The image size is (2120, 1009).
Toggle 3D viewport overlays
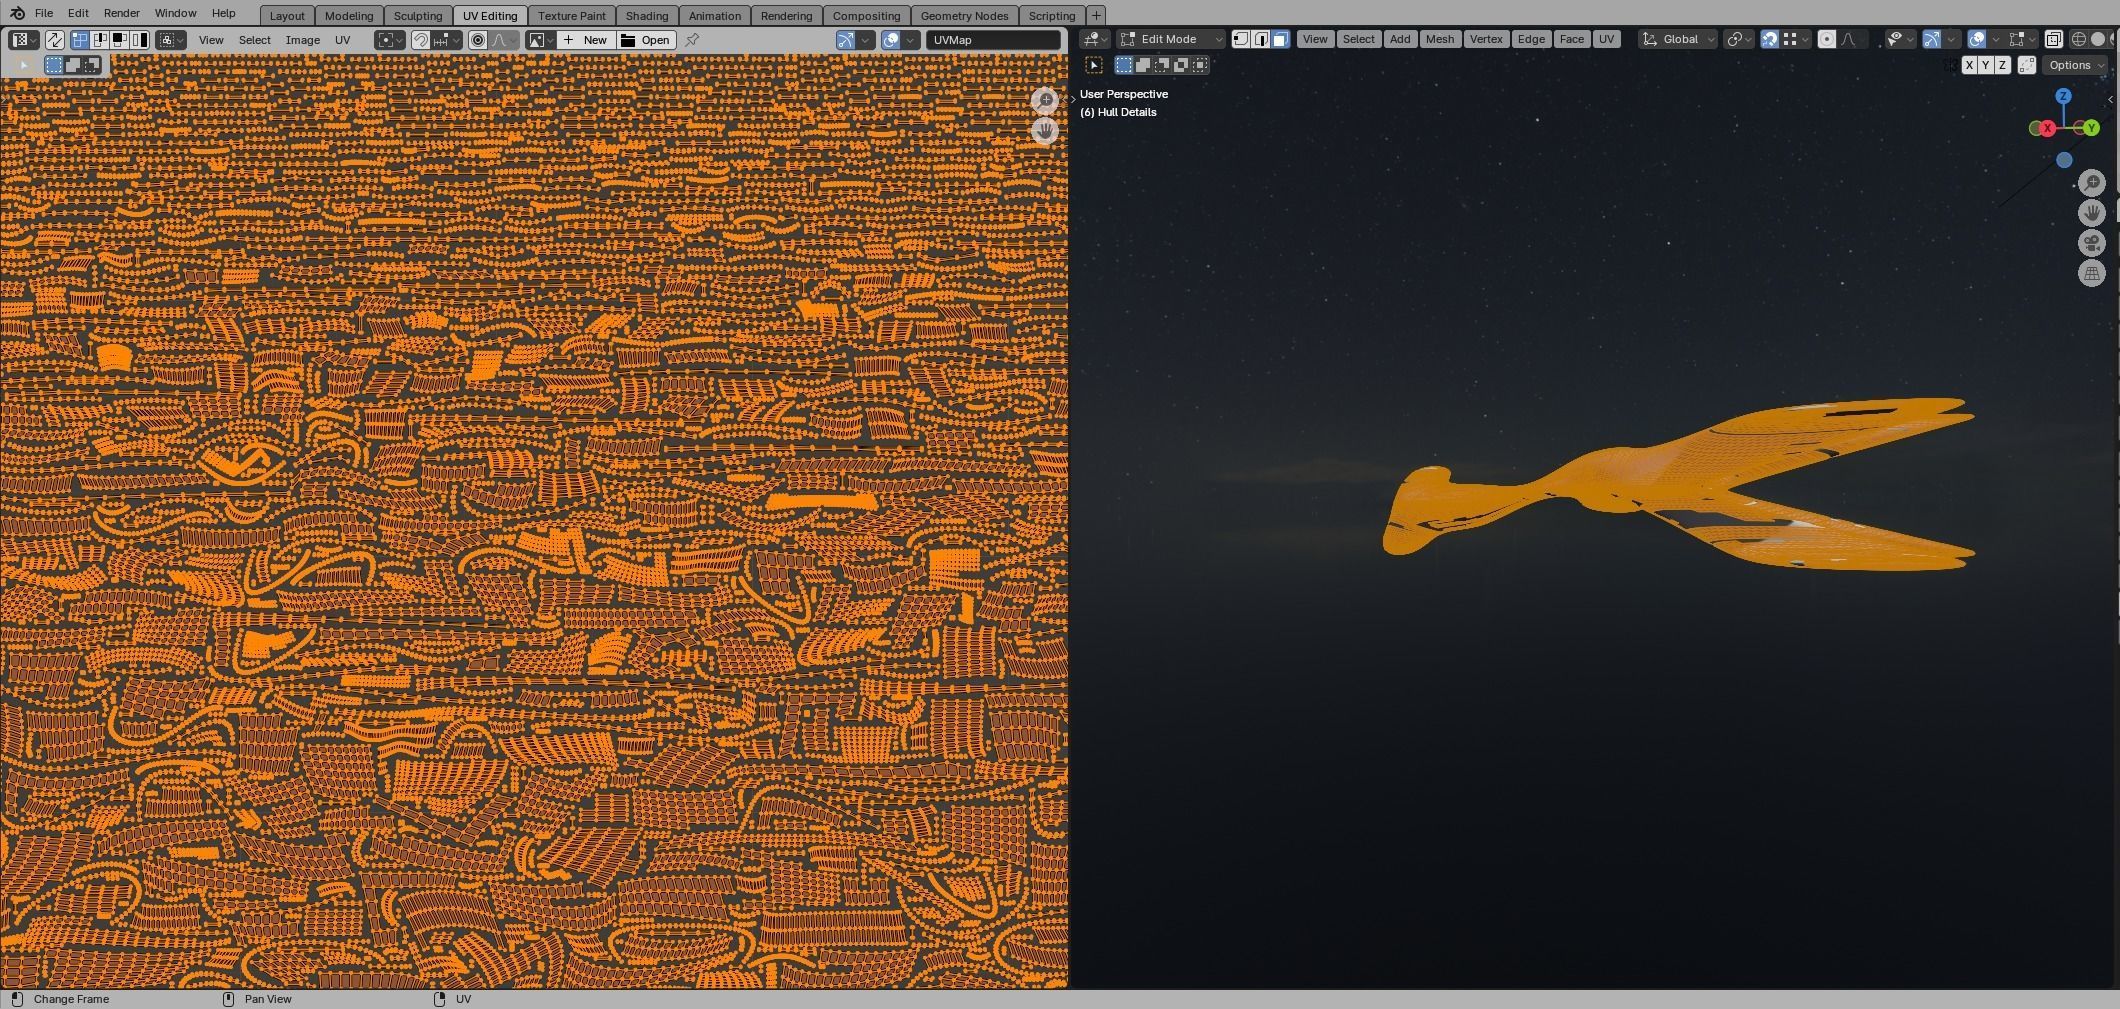click(x=1976, y=39)
